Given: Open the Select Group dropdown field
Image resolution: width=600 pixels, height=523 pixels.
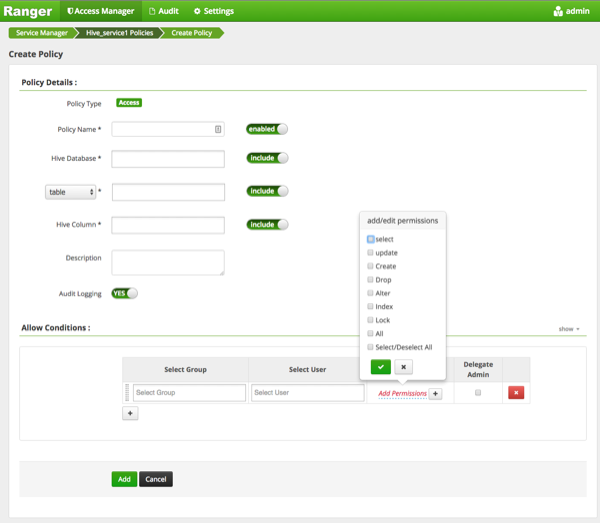Looking at the screenshot, I should pyautogui.click(x=188, y=393).
